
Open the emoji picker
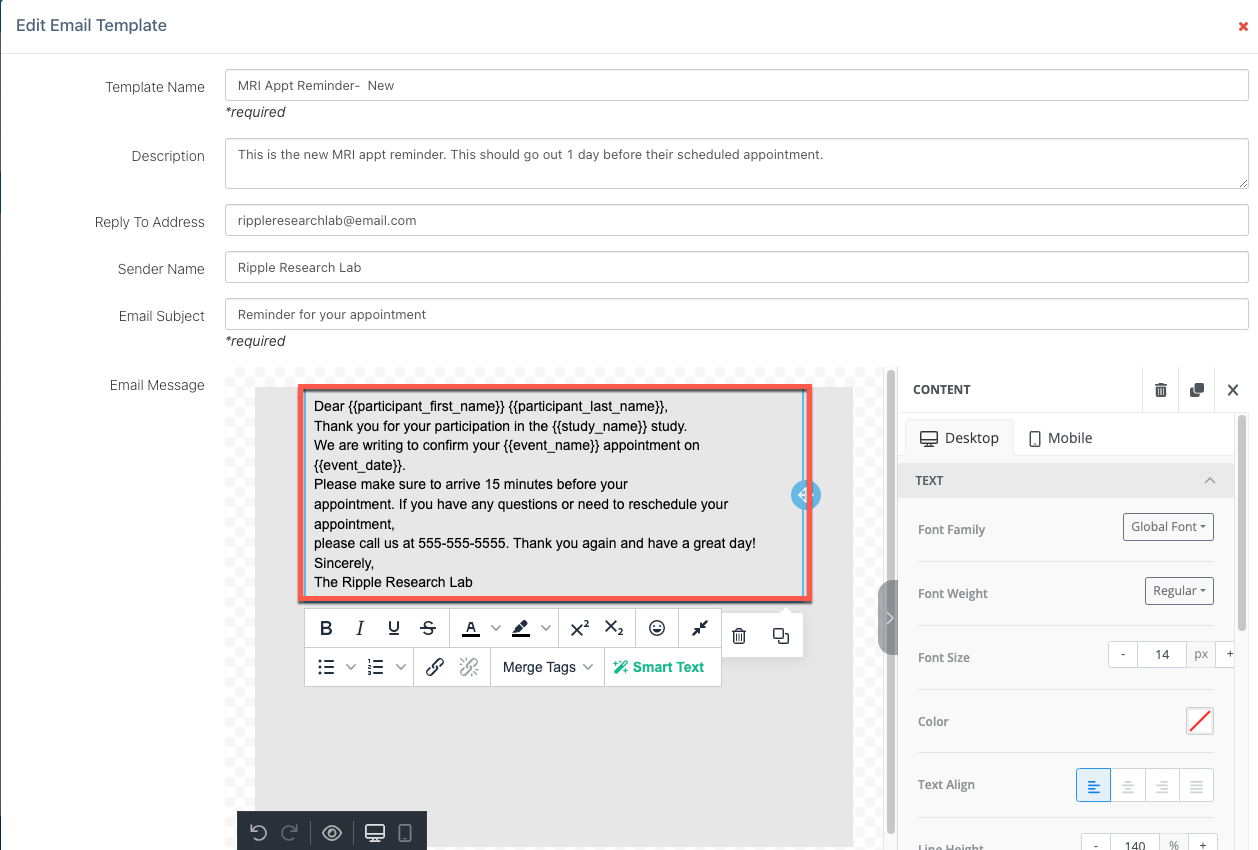tap(657, 628)
